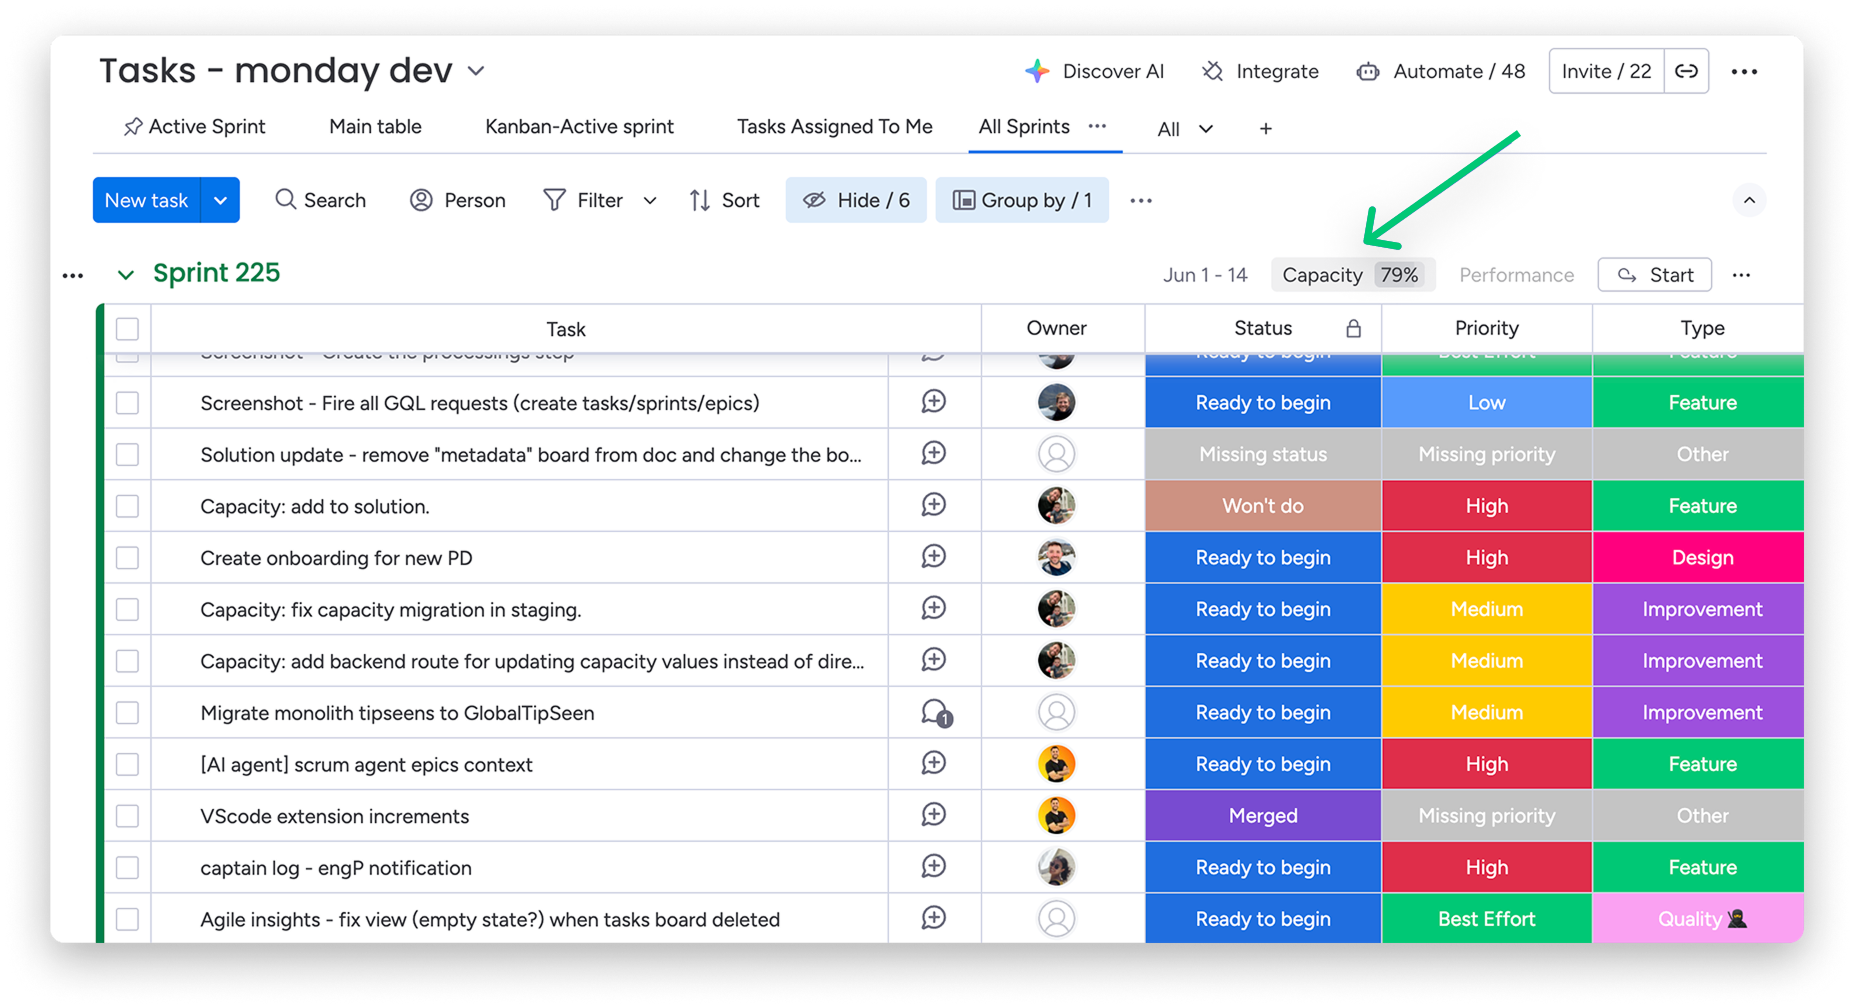Open updates for Migrate monolith tipseens task
This screenshot has height=1008, width=1854.
click(x=936, y=713)
